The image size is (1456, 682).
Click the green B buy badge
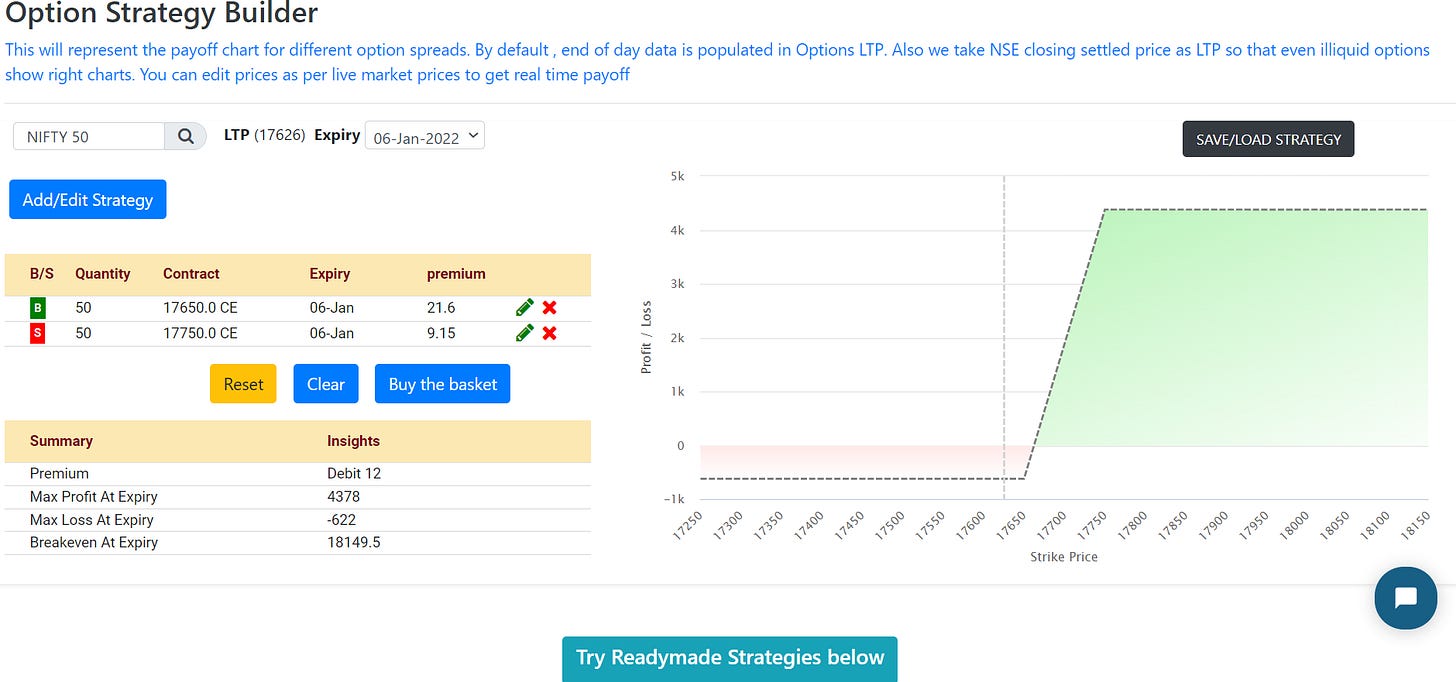(38, 308)
